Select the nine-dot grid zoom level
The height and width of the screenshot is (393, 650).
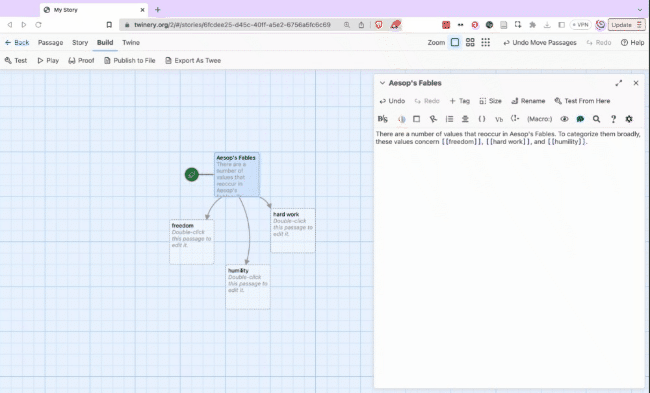[x=485, y=42]
